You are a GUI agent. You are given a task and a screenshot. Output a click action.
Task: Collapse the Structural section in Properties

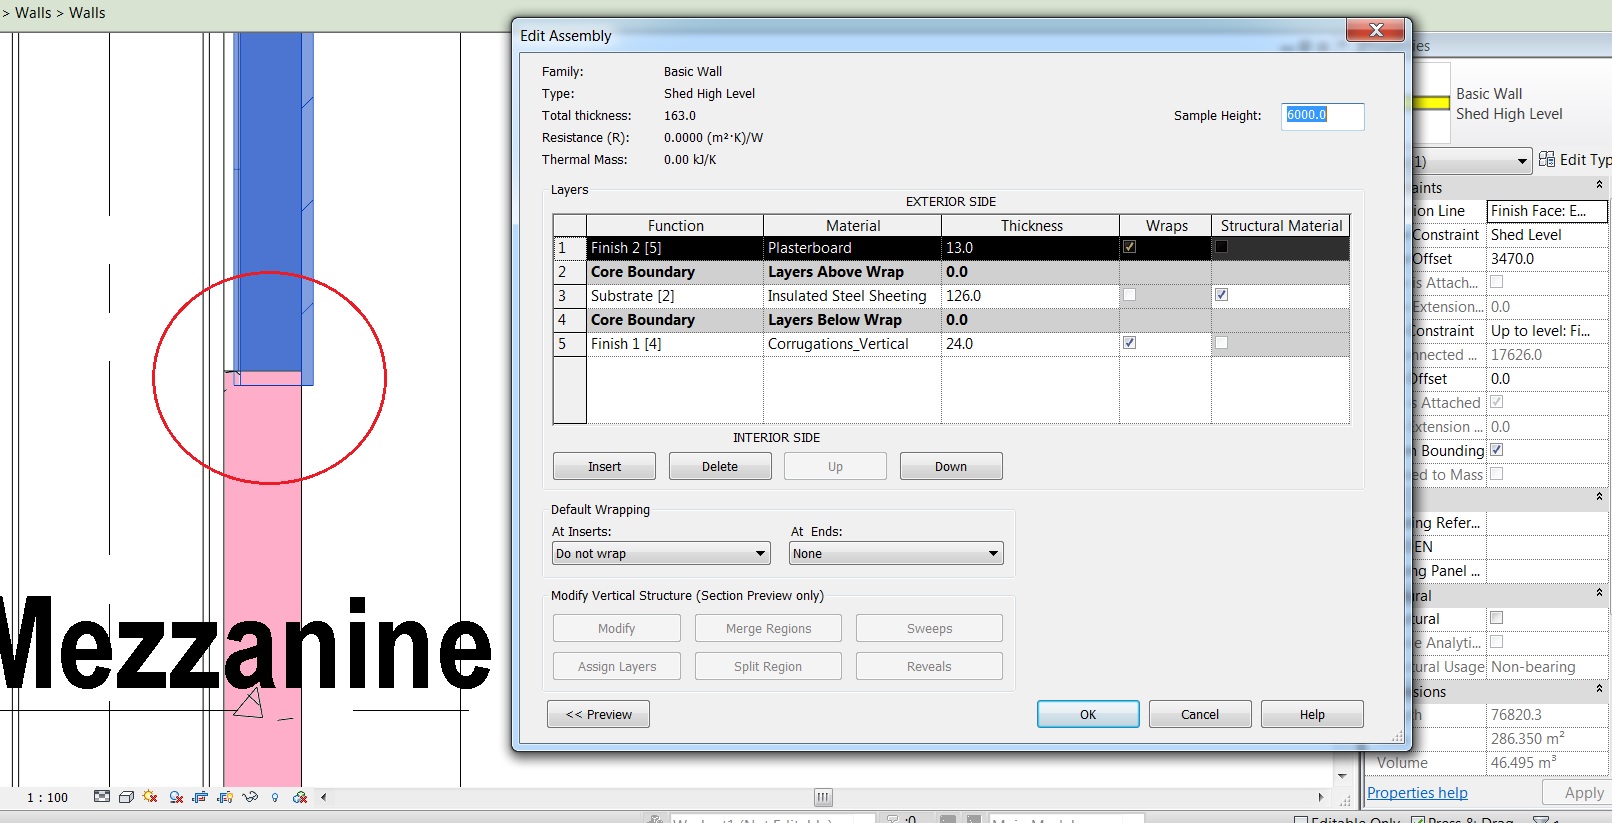coord(1598,594)
